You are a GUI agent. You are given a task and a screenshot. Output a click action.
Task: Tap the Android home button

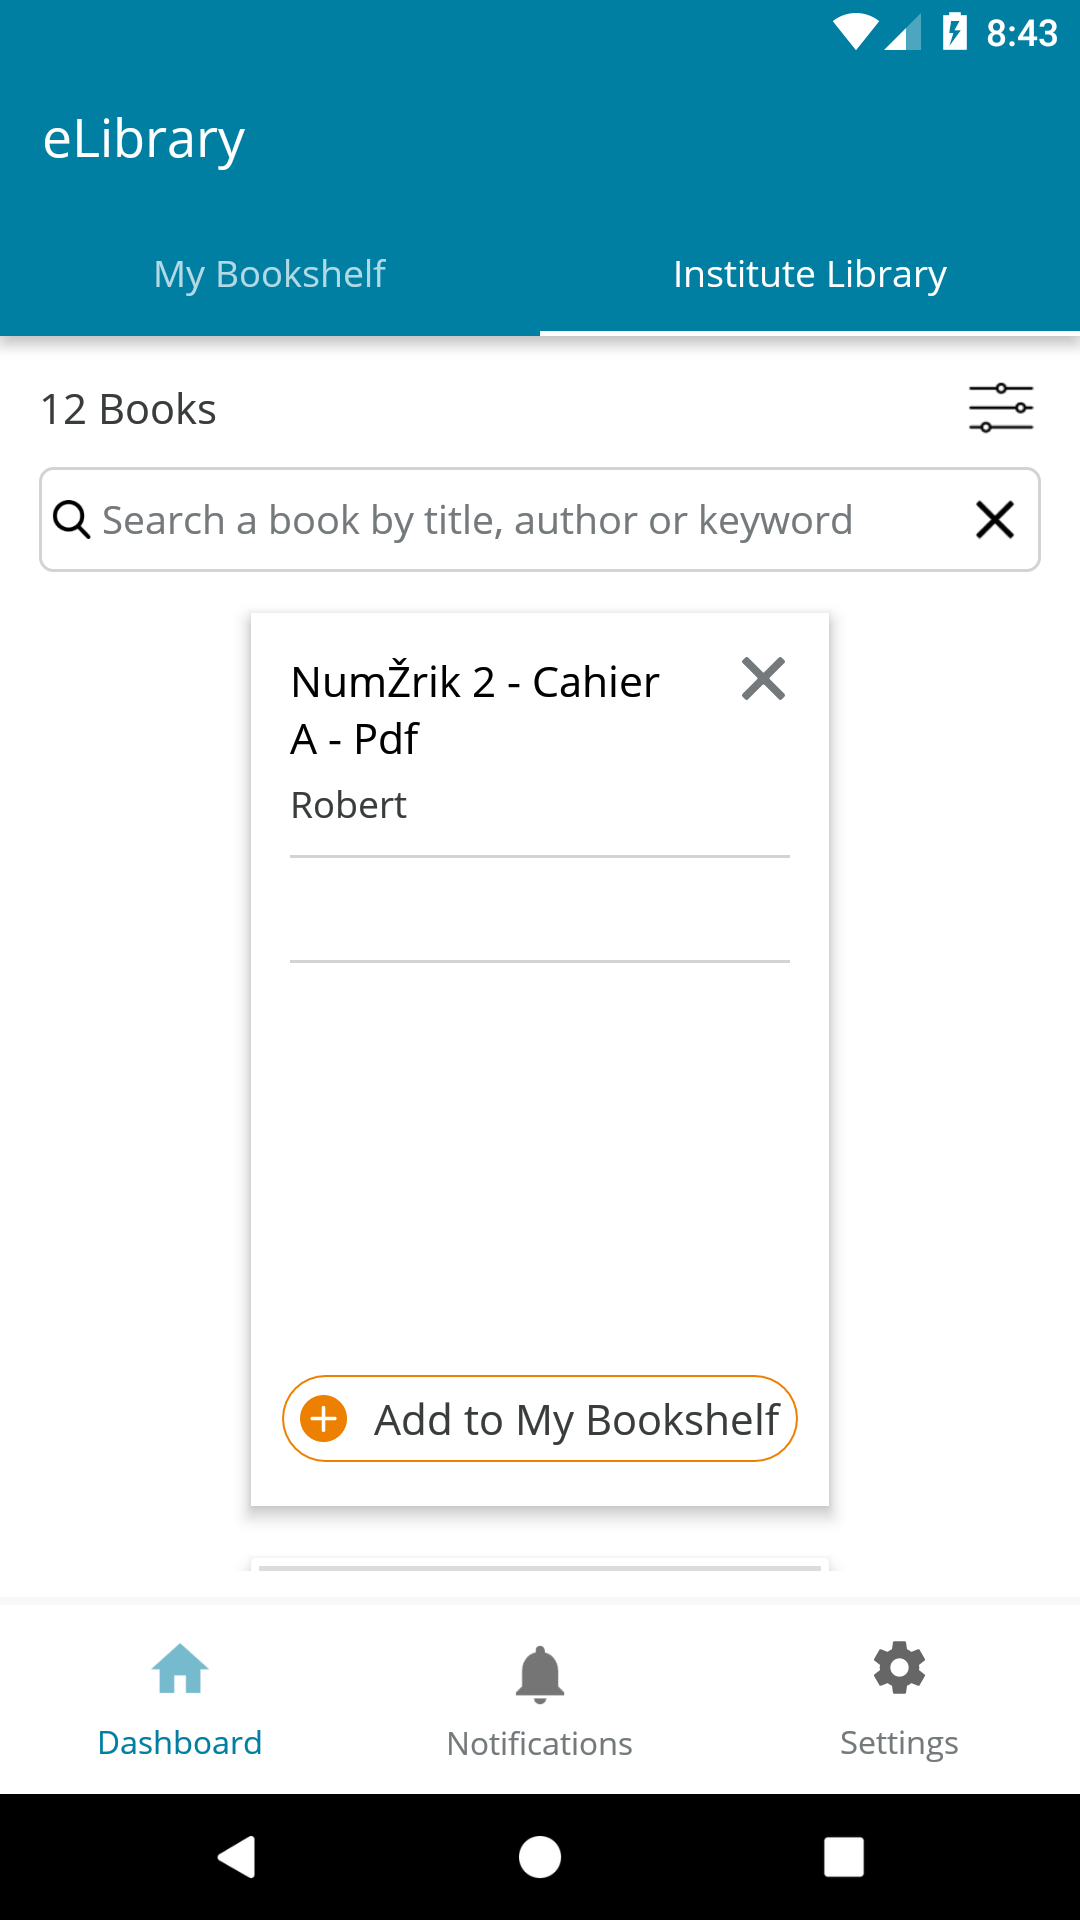click(x=540, y=1857)
